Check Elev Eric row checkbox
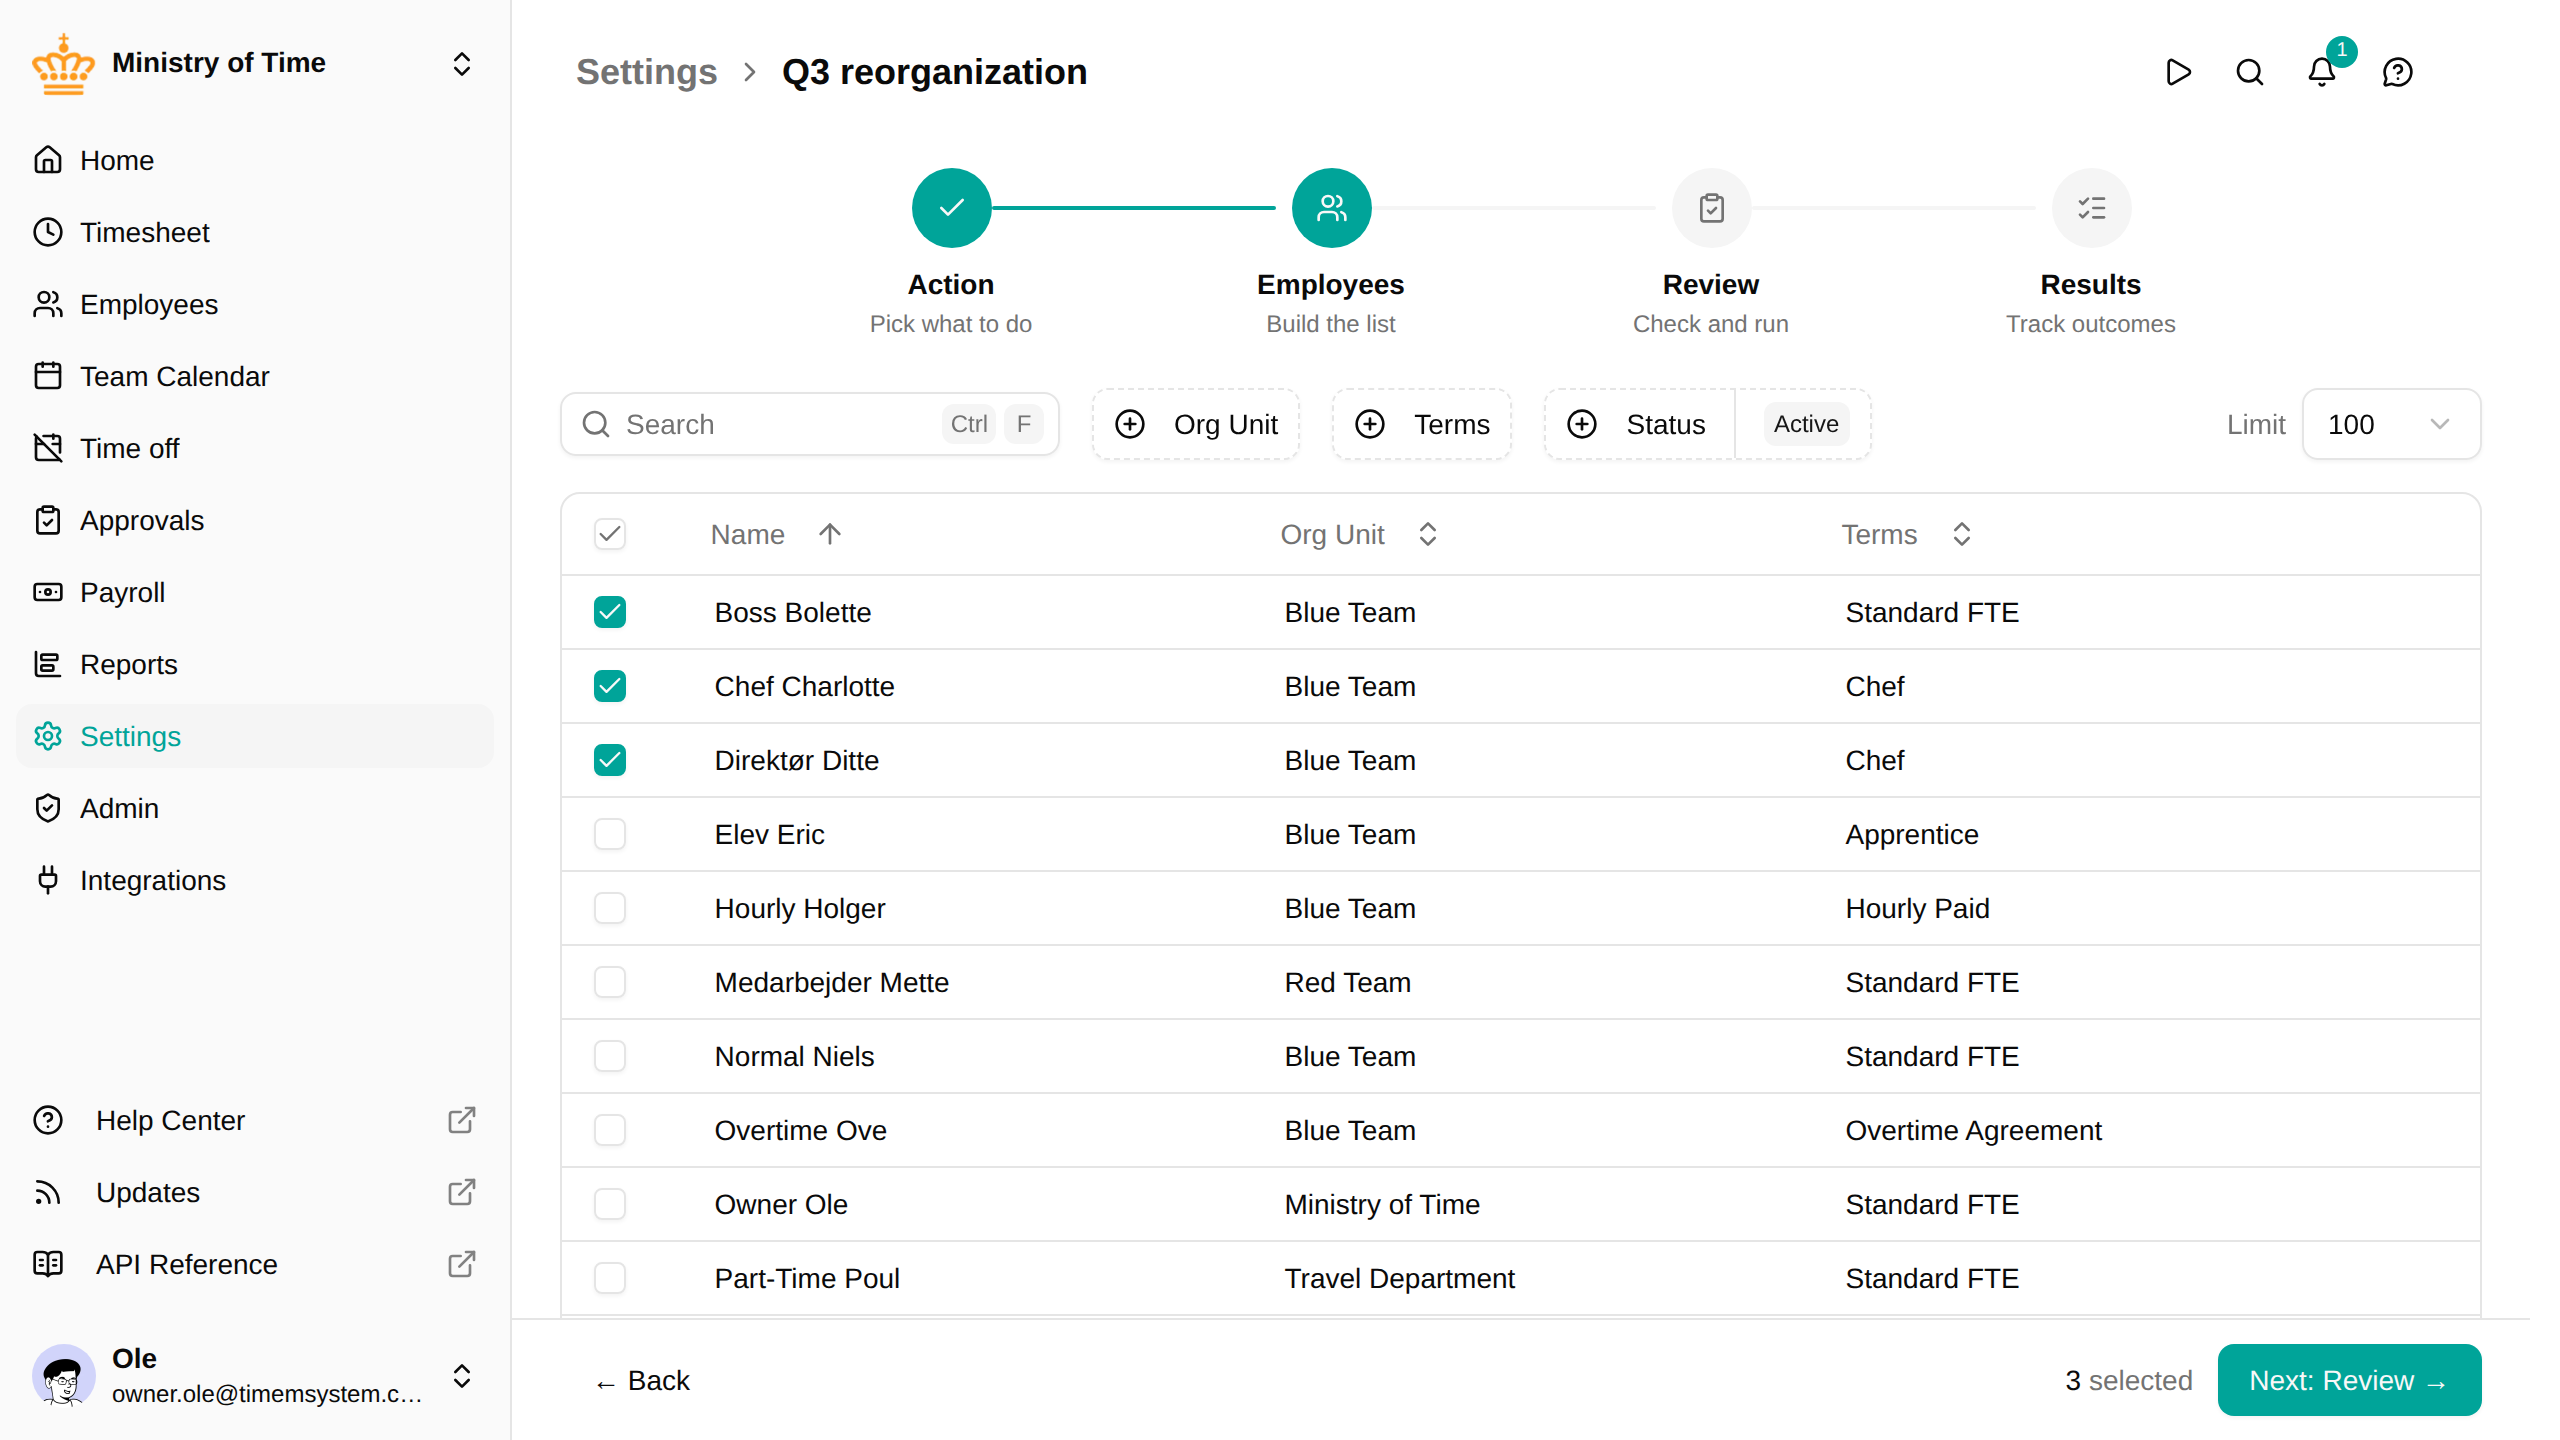Image resolution: width=2560 pixels, height=1440 pixels. (x=610, y=834)
